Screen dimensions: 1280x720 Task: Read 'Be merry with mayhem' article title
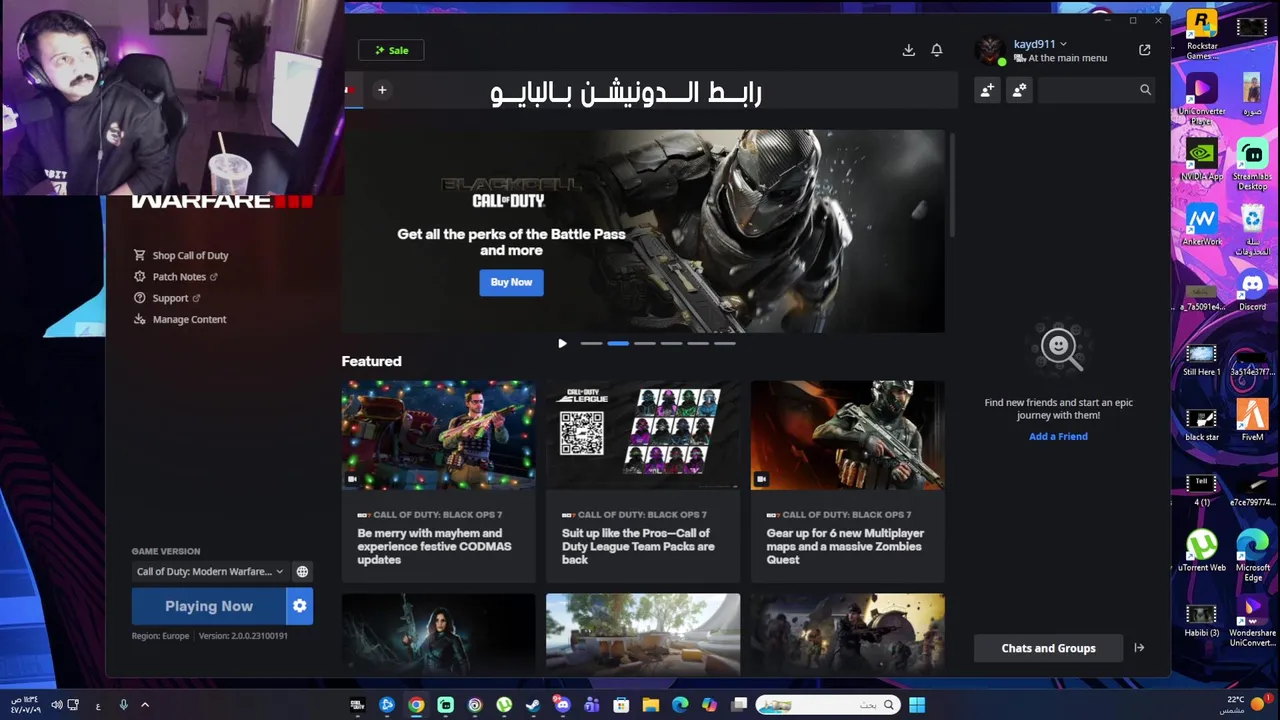click(434, 546)
